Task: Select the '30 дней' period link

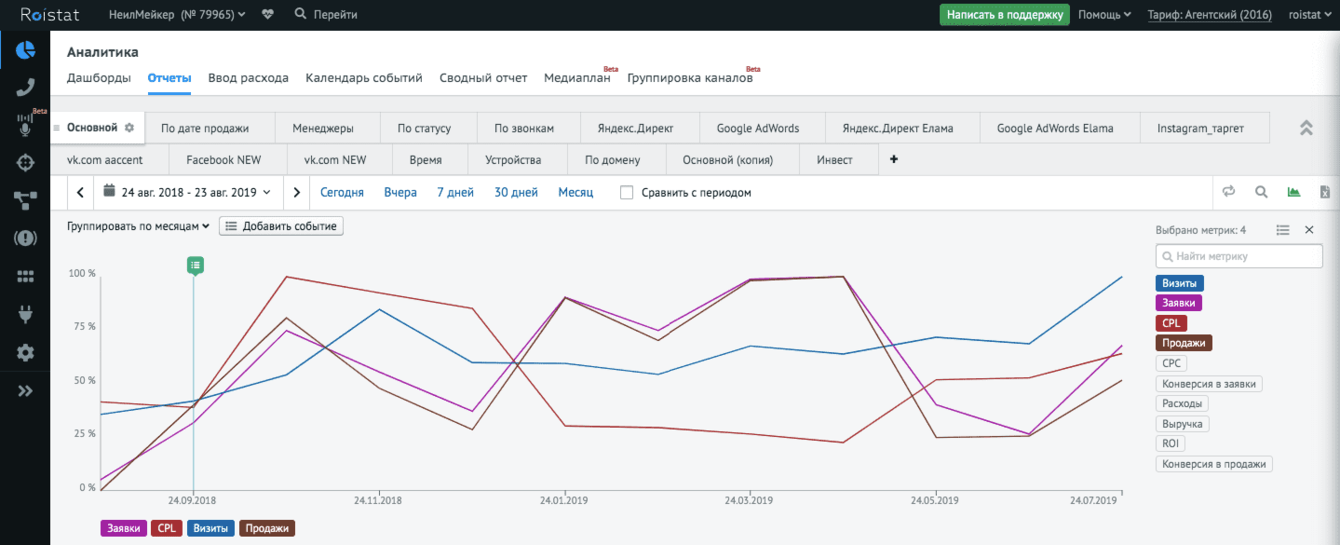Action: [516, 192]
